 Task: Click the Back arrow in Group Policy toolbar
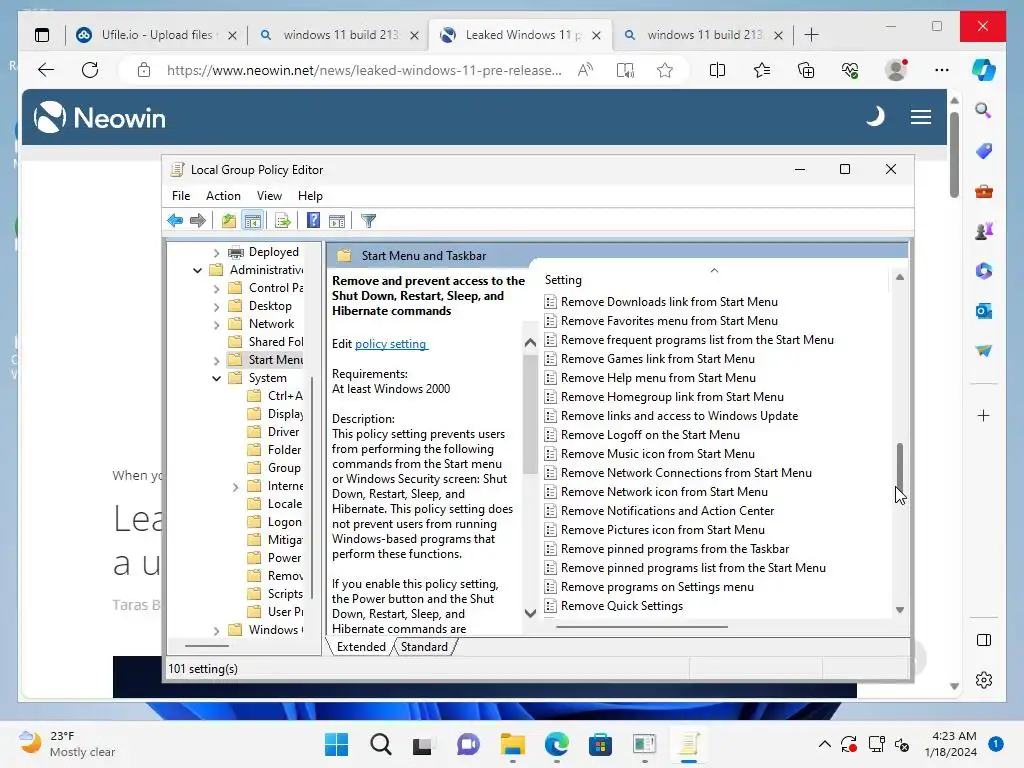tap(175, 221)
